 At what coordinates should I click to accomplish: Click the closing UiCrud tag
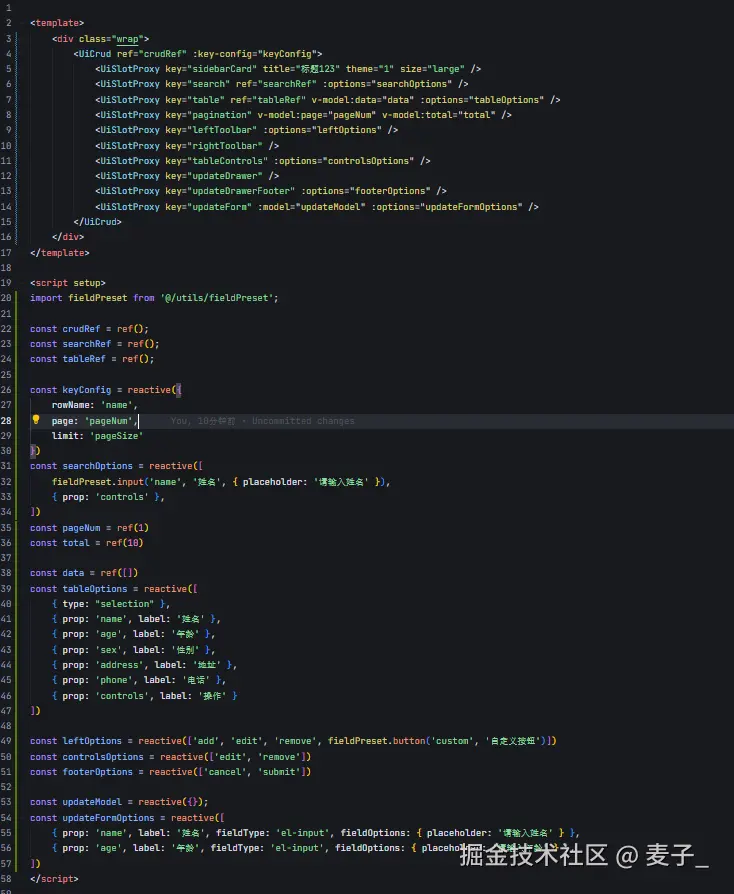click(x=97, y=222)
